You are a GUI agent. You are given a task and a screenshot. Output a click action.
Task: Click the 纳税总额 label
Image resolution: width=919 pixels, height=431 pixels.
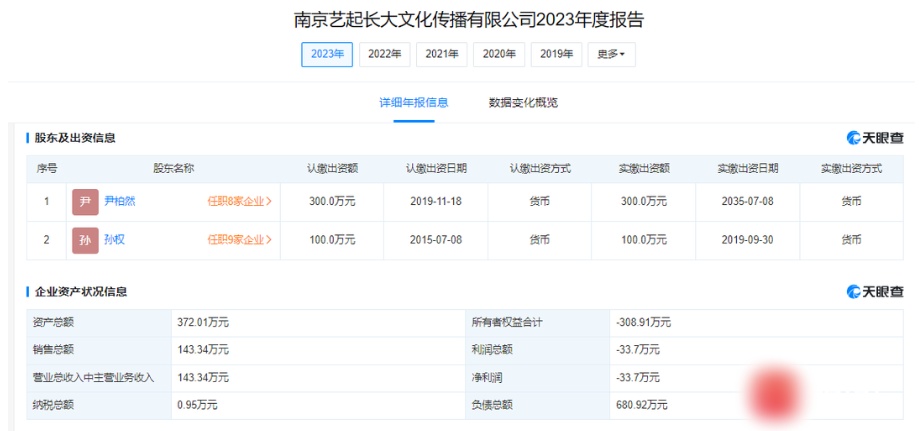tap(54, 405)
